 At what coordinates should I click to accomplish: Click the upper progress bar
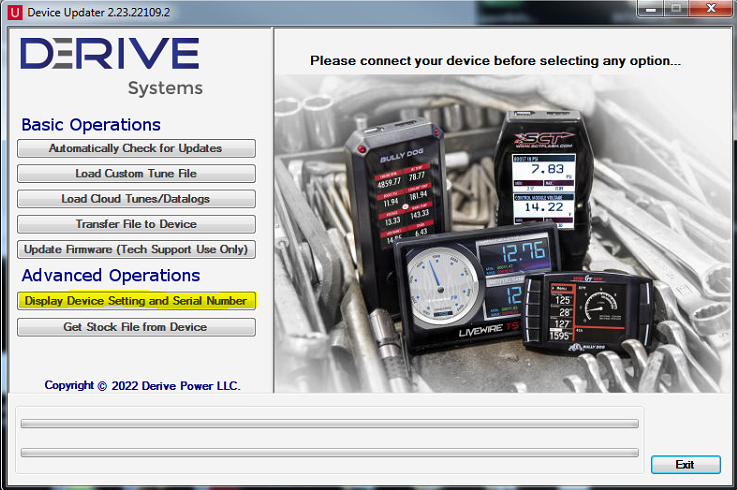pos(329,424)
